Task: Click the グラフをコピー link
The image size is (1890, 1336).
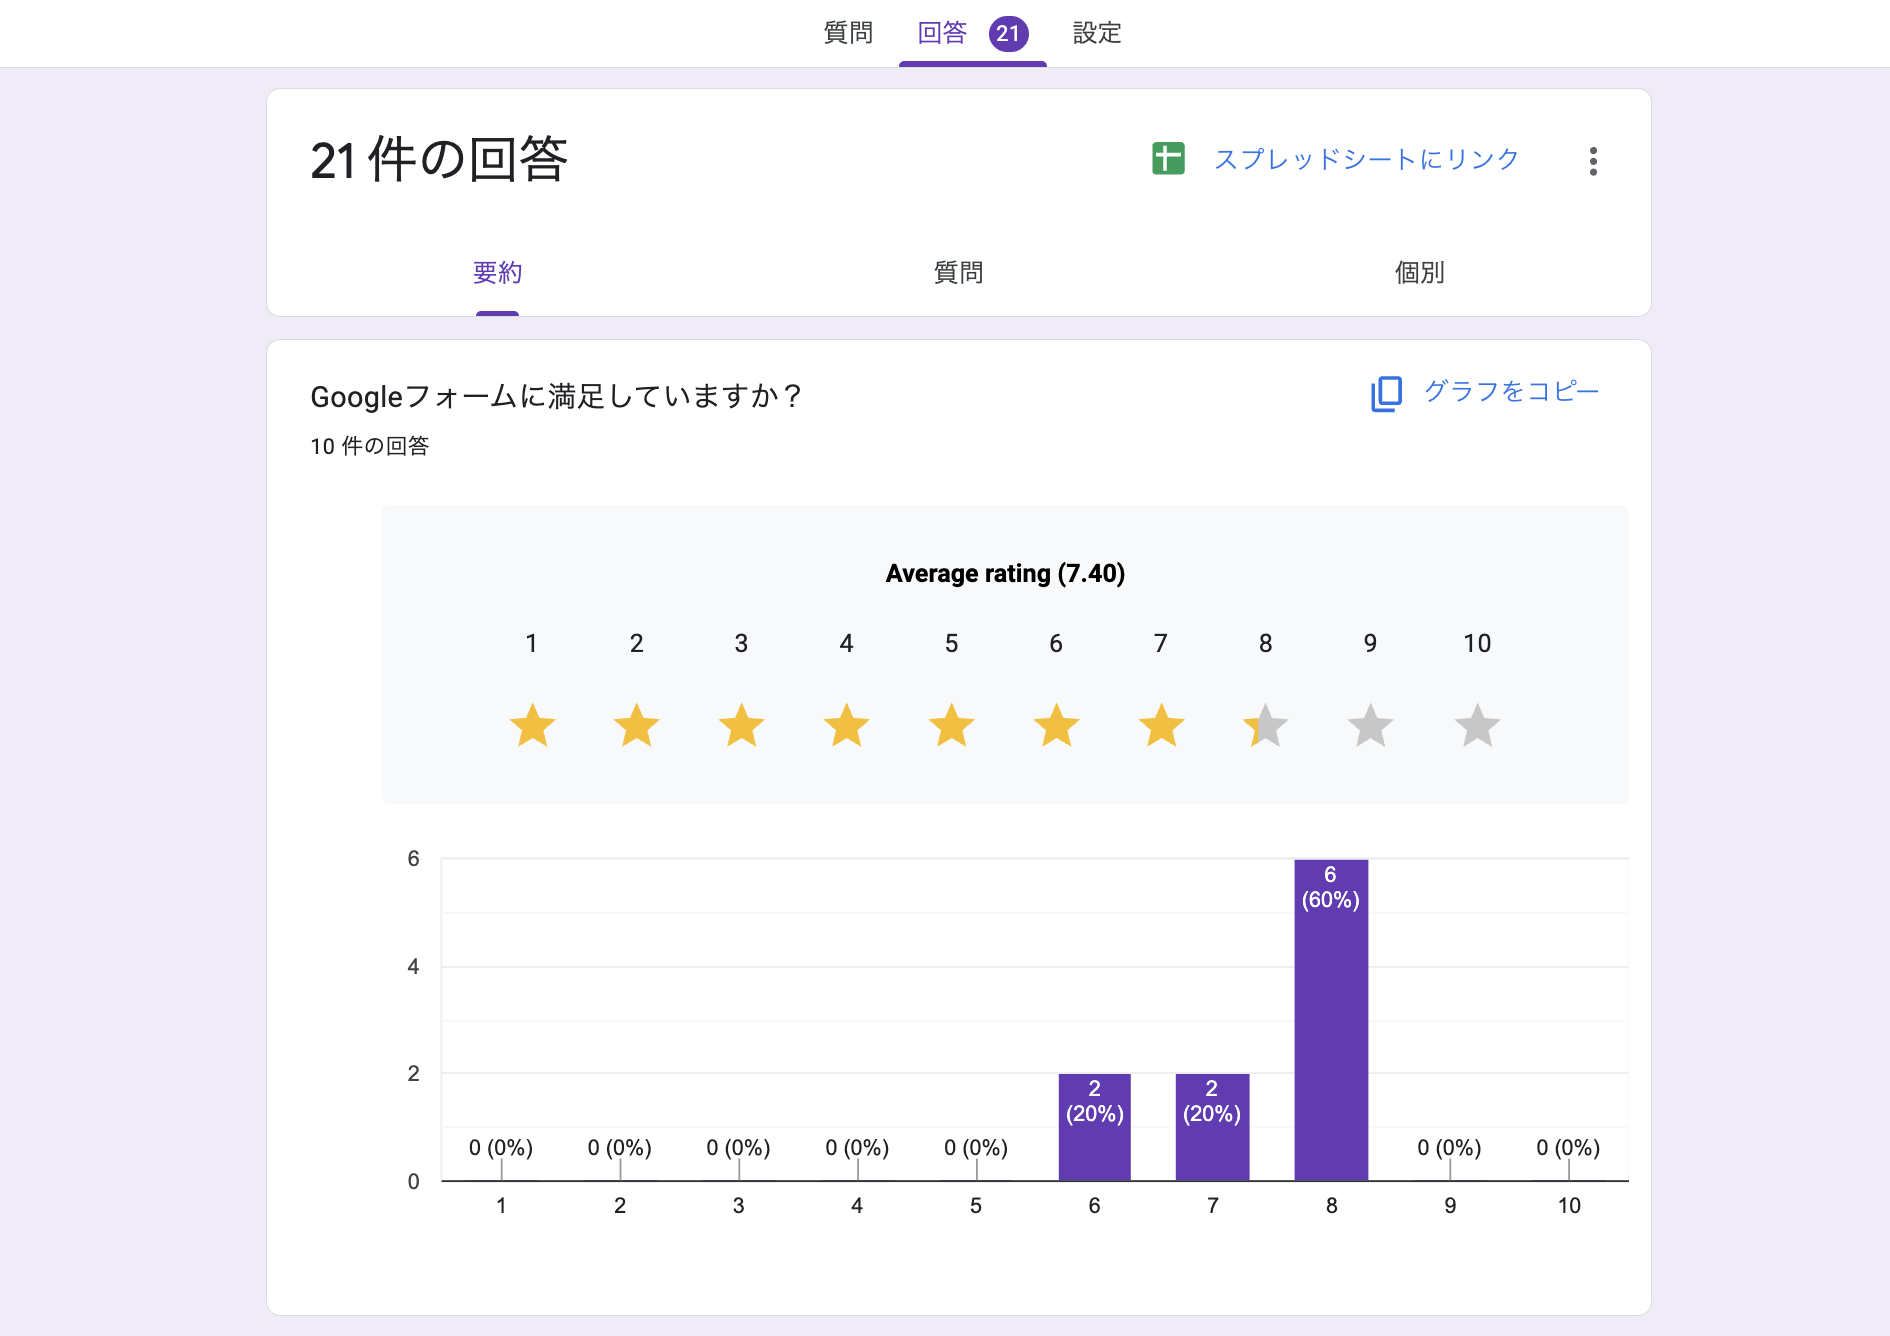Action: click(1511, 391)
